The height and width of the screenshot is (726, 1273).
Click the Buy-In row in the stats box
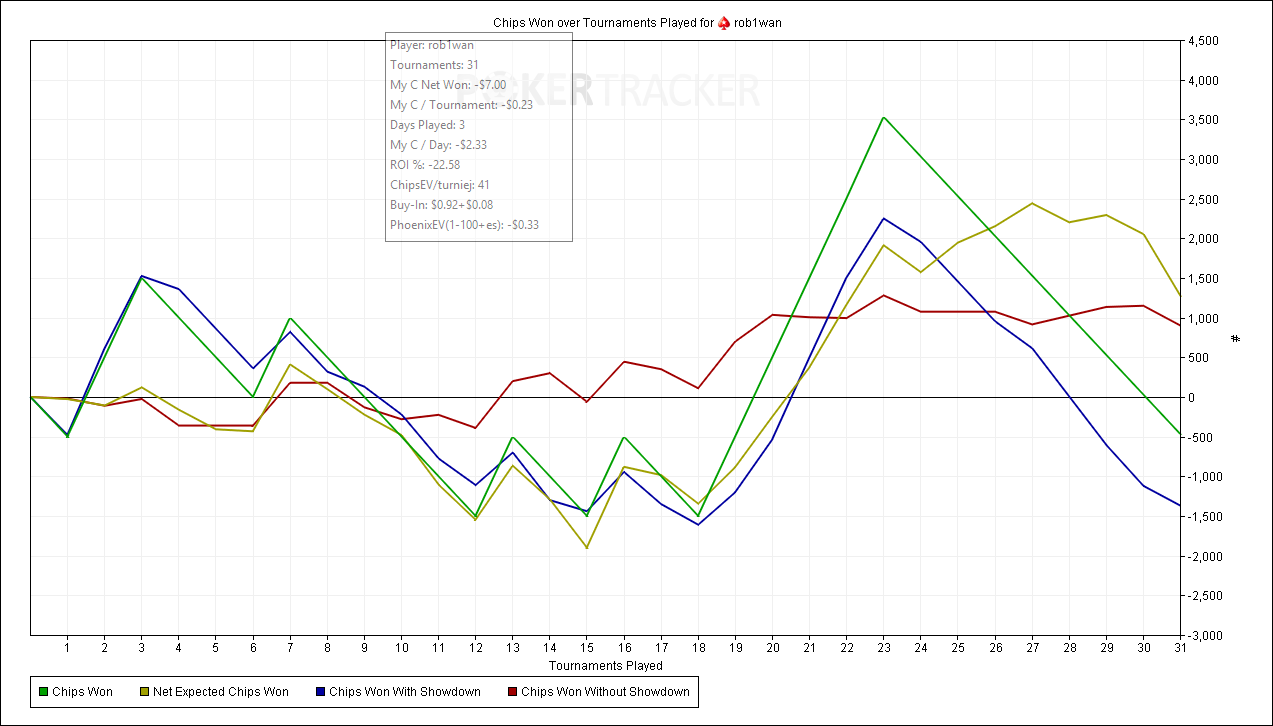(x=439, y=205)
